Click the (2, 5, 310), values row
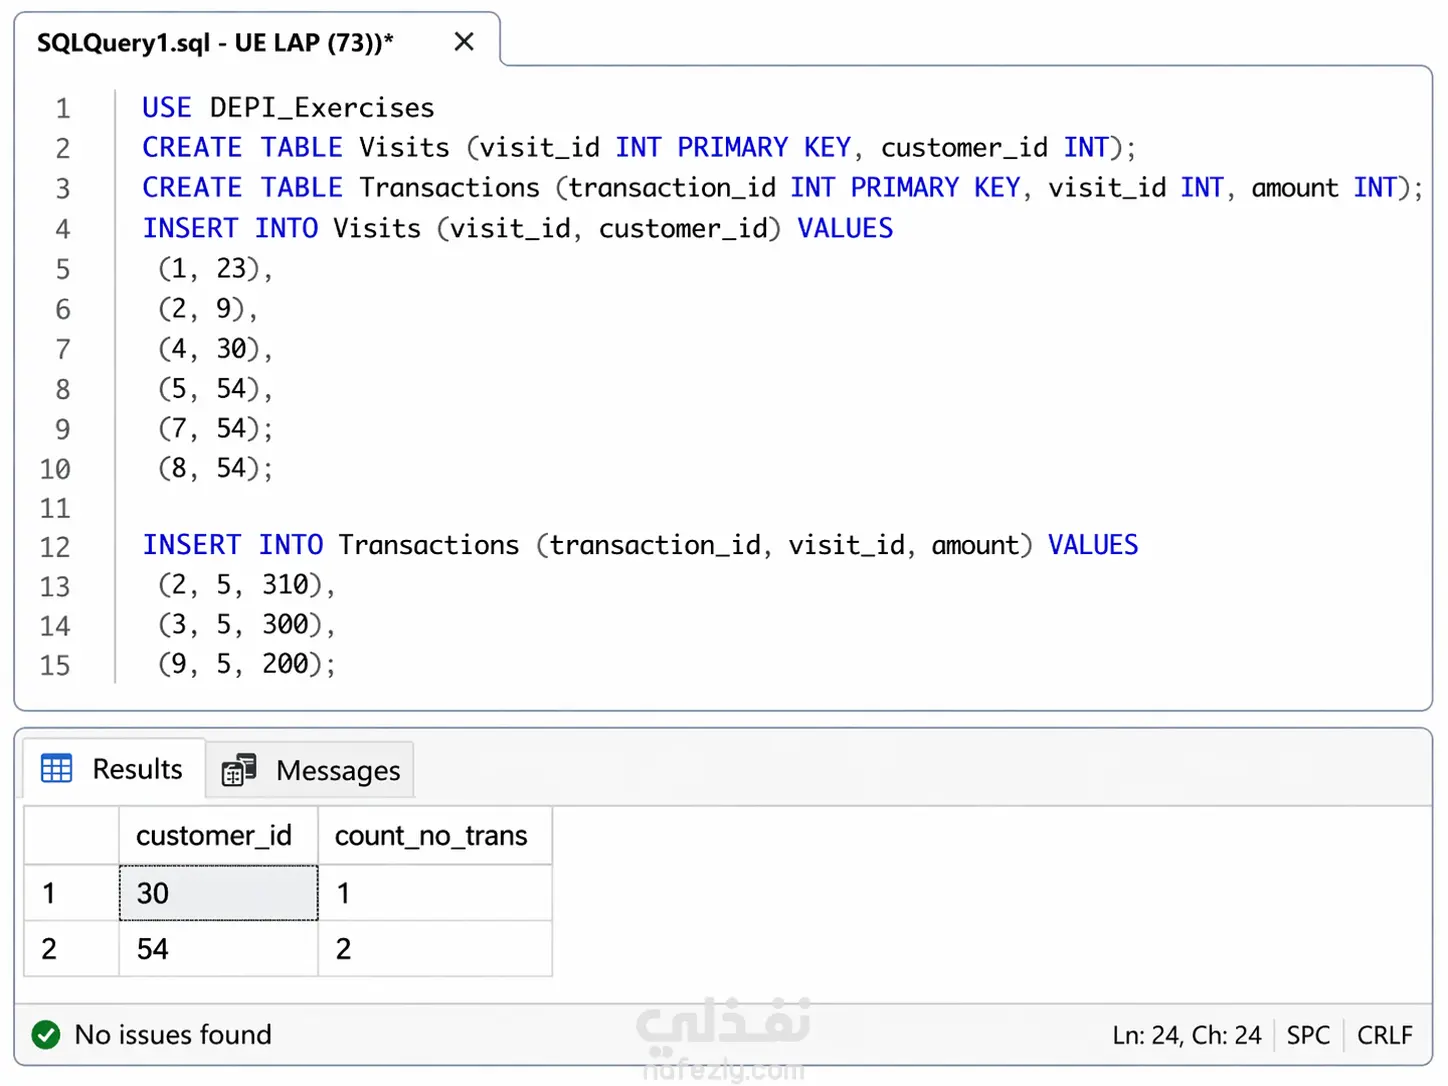Screen dimensions: 1448x1086 point(246,585)
